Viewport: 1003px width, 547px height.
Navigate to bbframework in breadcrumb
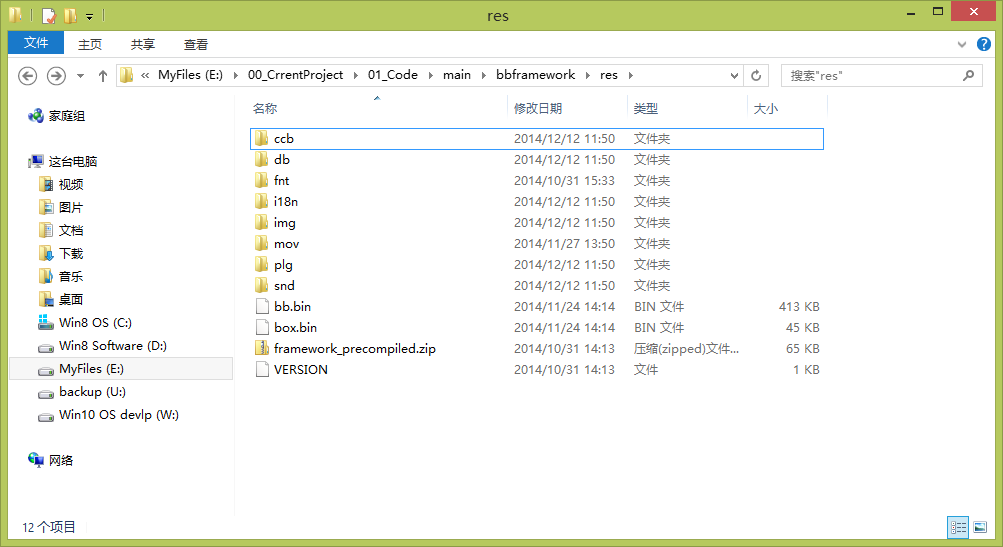[x=535, y=75]
